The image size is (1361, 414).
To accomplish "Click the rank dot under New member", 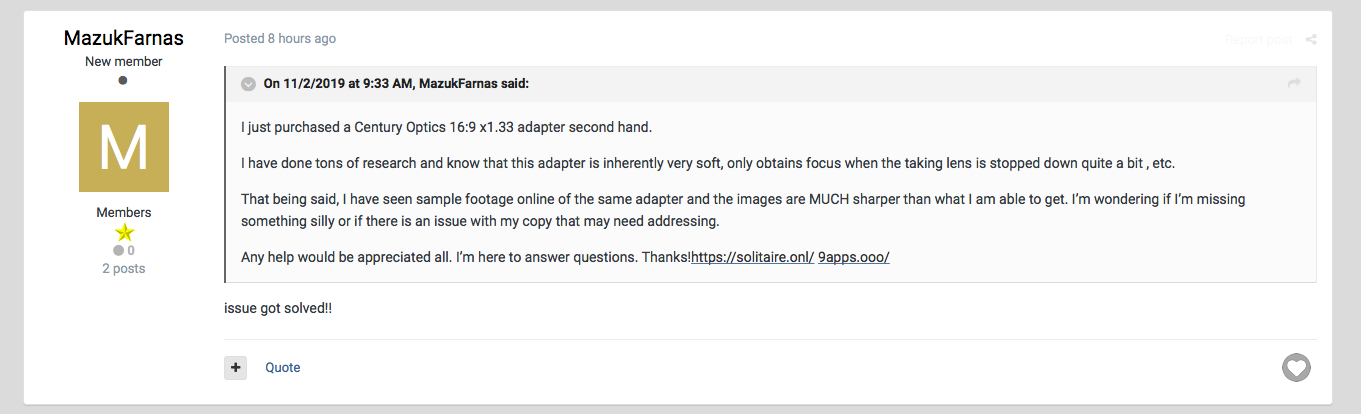I will (123, 81).
